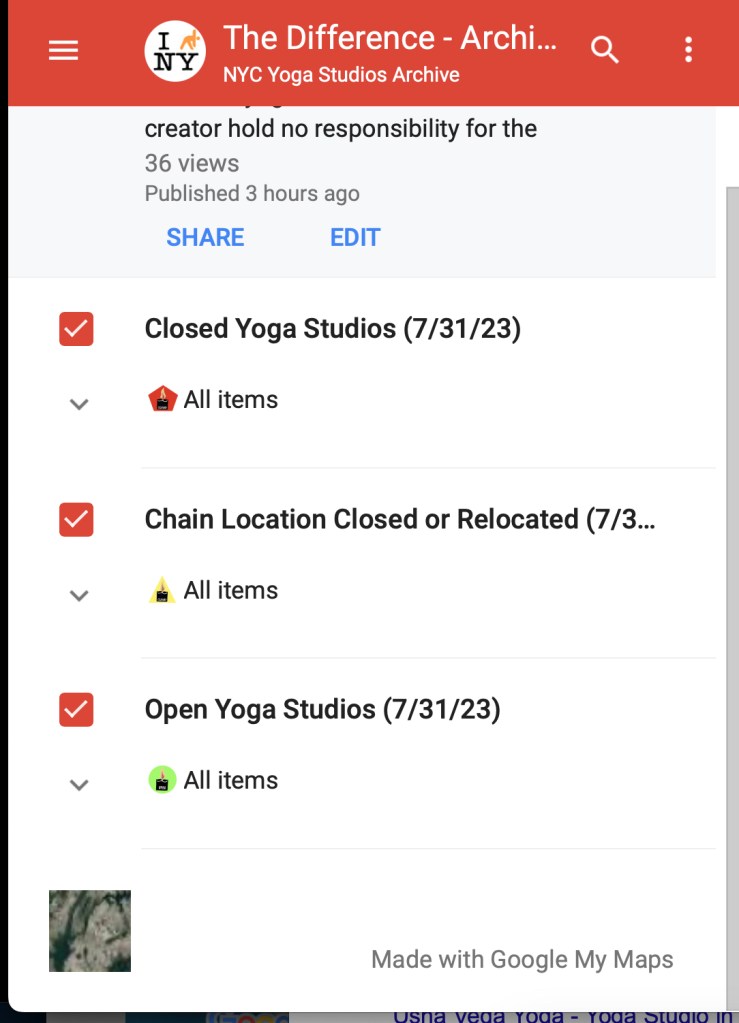The height and width of the screenshot is (1023, 739).
Task: Click the EDIT button
Action: pyautogui.click(x=355, y=237)
